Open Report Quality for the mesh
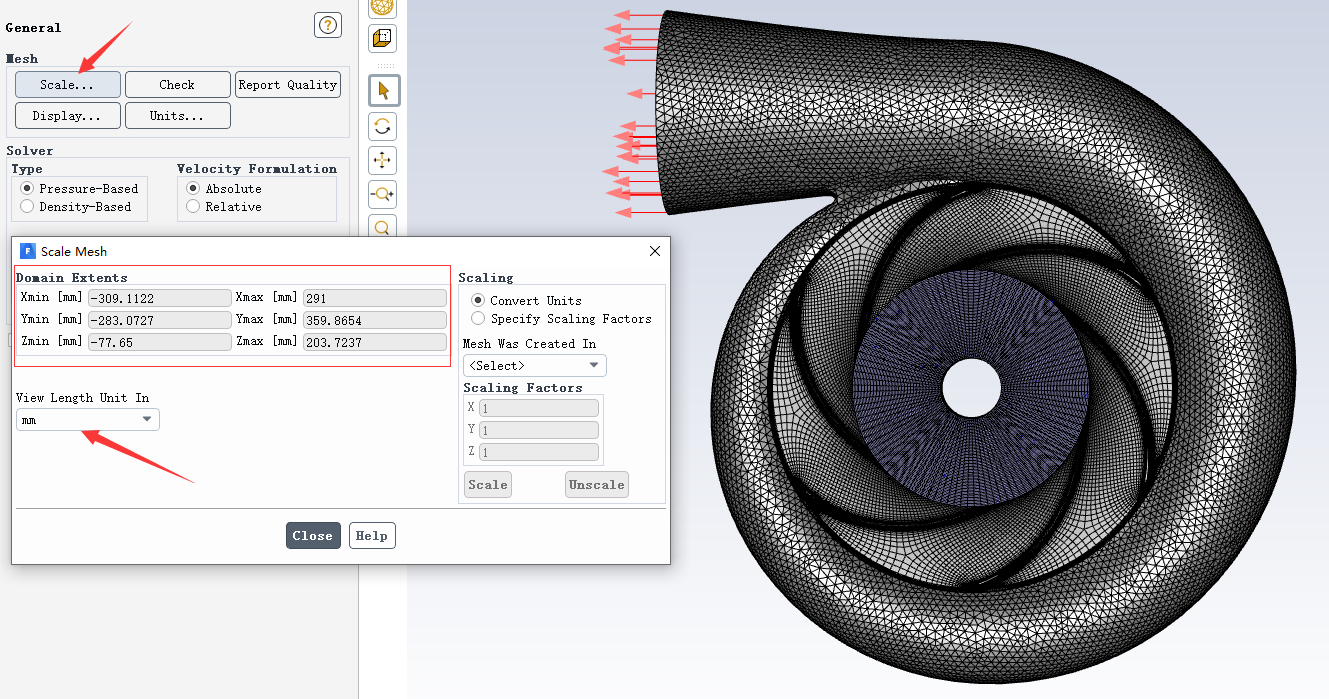This screenshot has height=699, width=1329. pyautogui.click(x=287, y=85)
